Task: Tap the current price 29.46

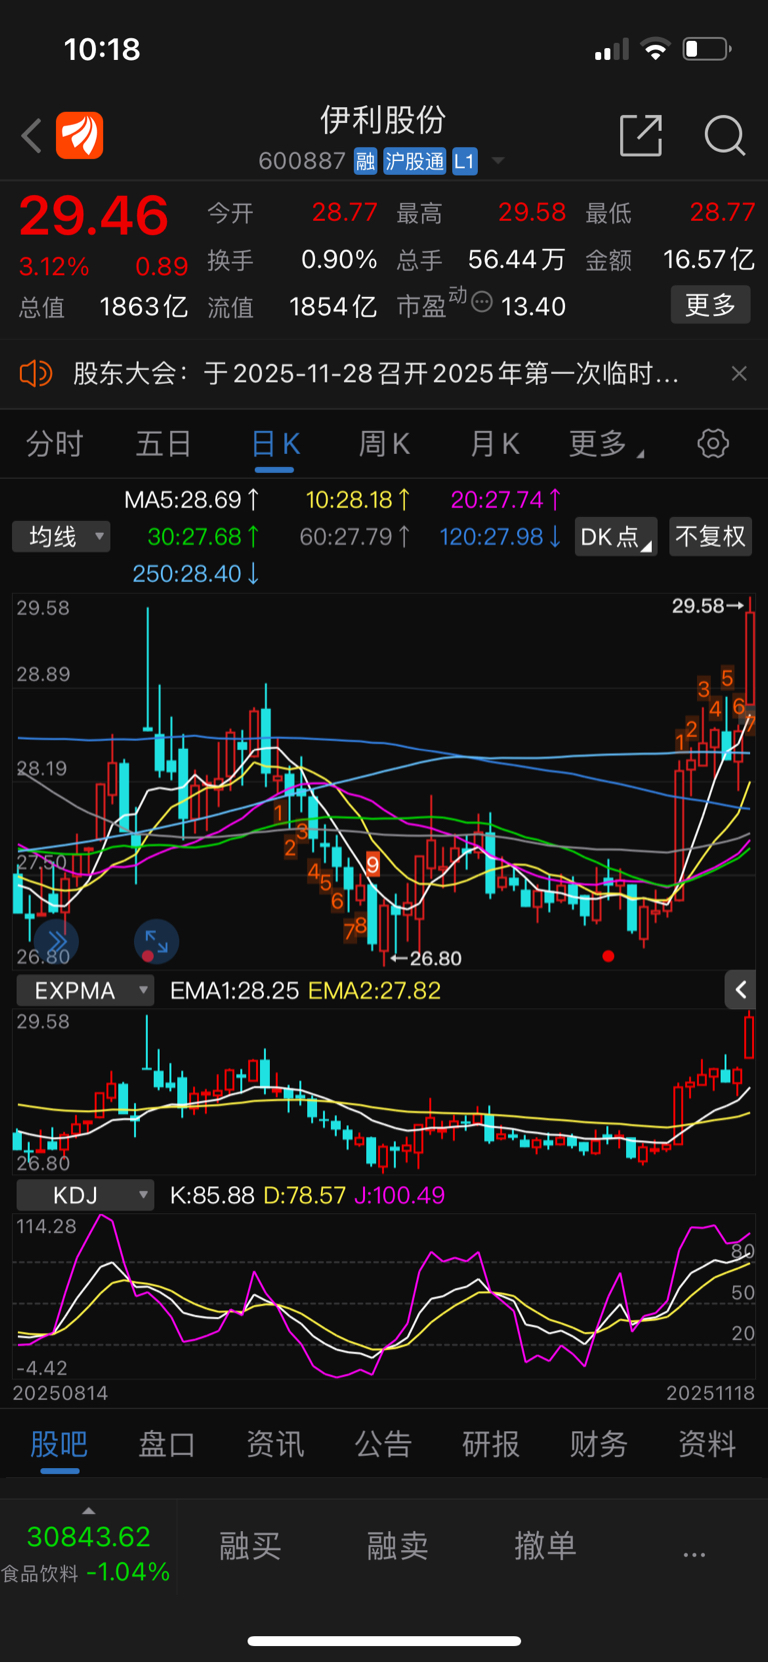Action: pyautogui.click(x=94, y=216)
